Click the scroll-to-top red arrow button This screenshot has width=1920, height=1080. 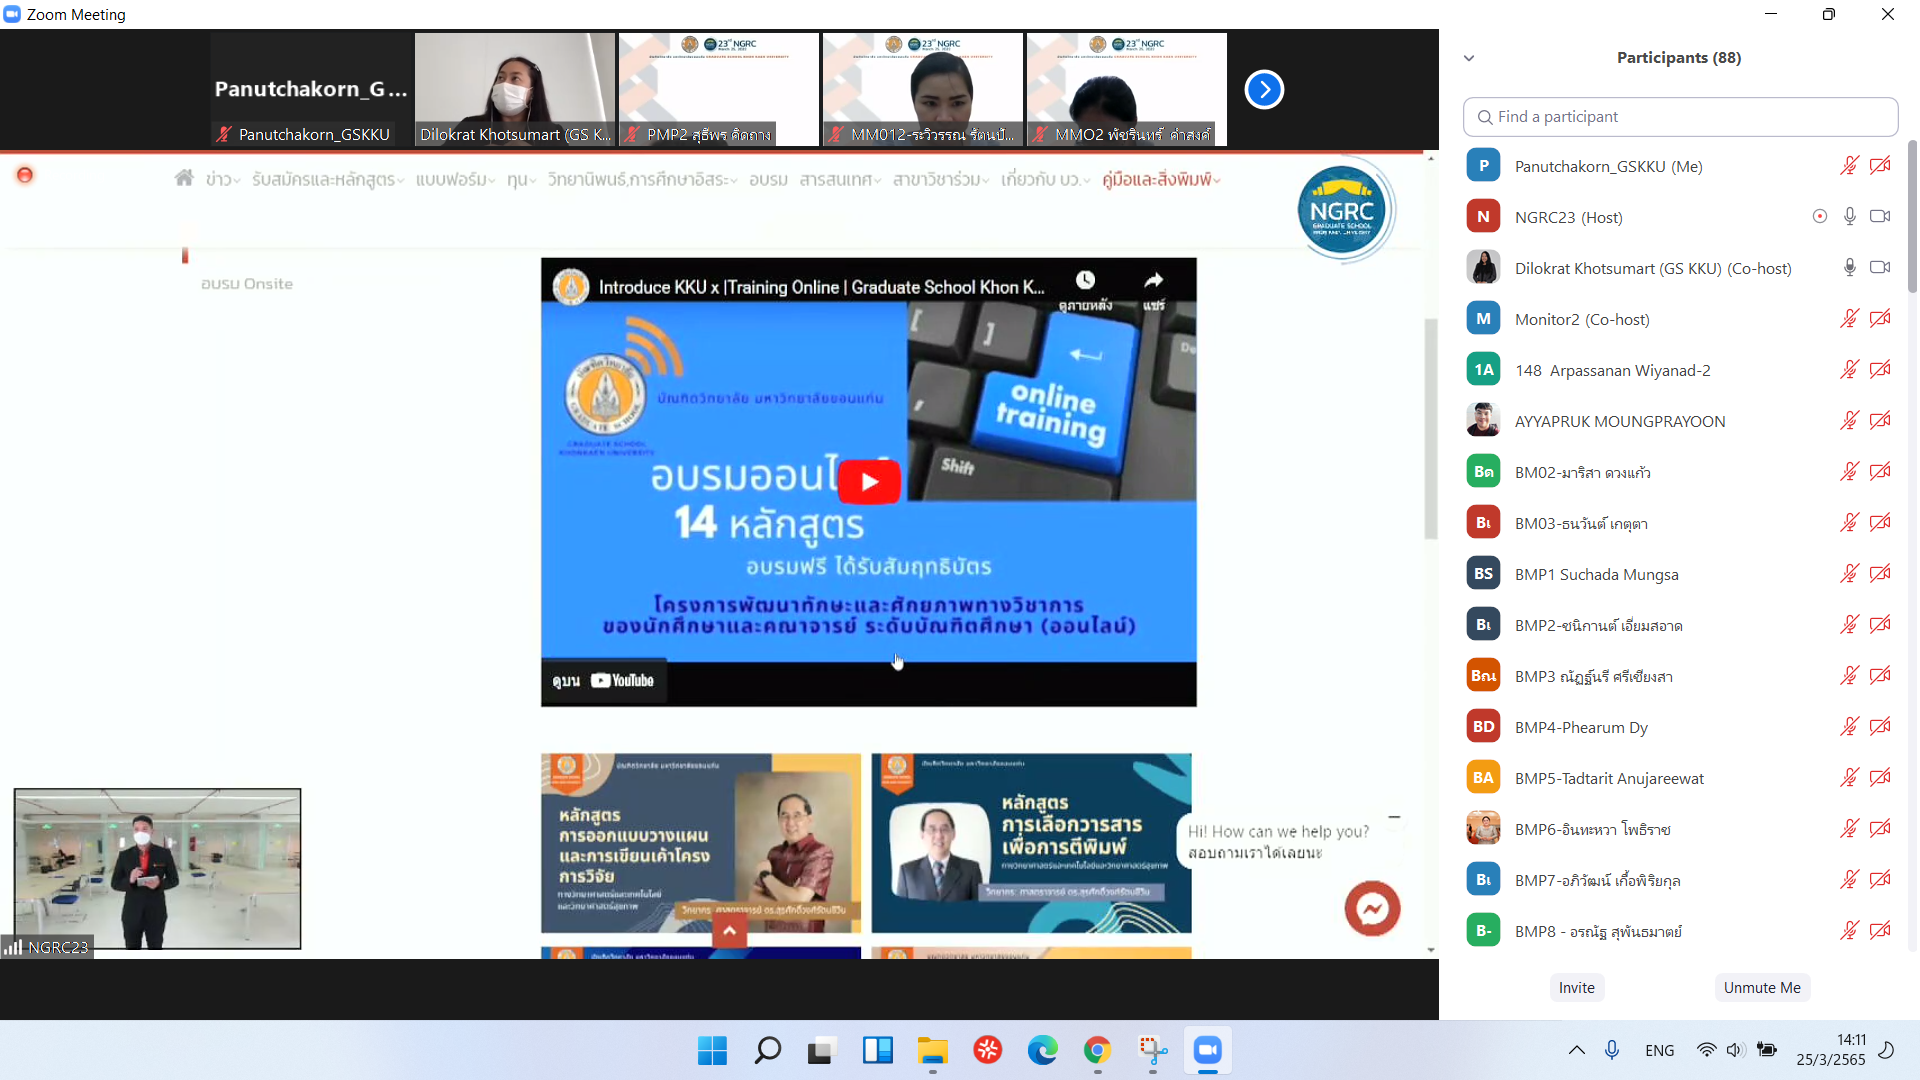click(729, 931)
